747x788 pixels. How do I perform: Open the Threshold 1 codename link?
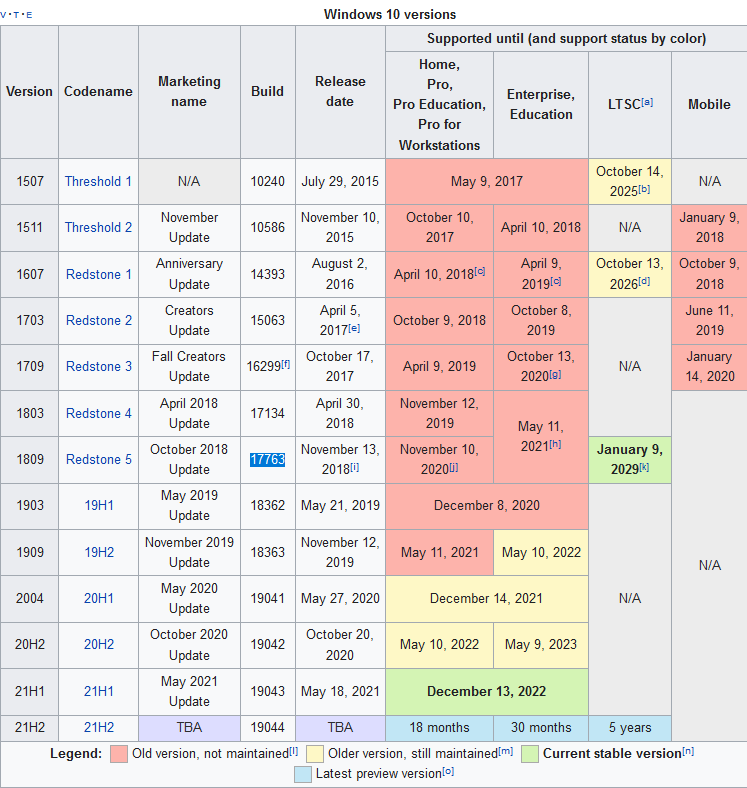(x=98, y=181)
